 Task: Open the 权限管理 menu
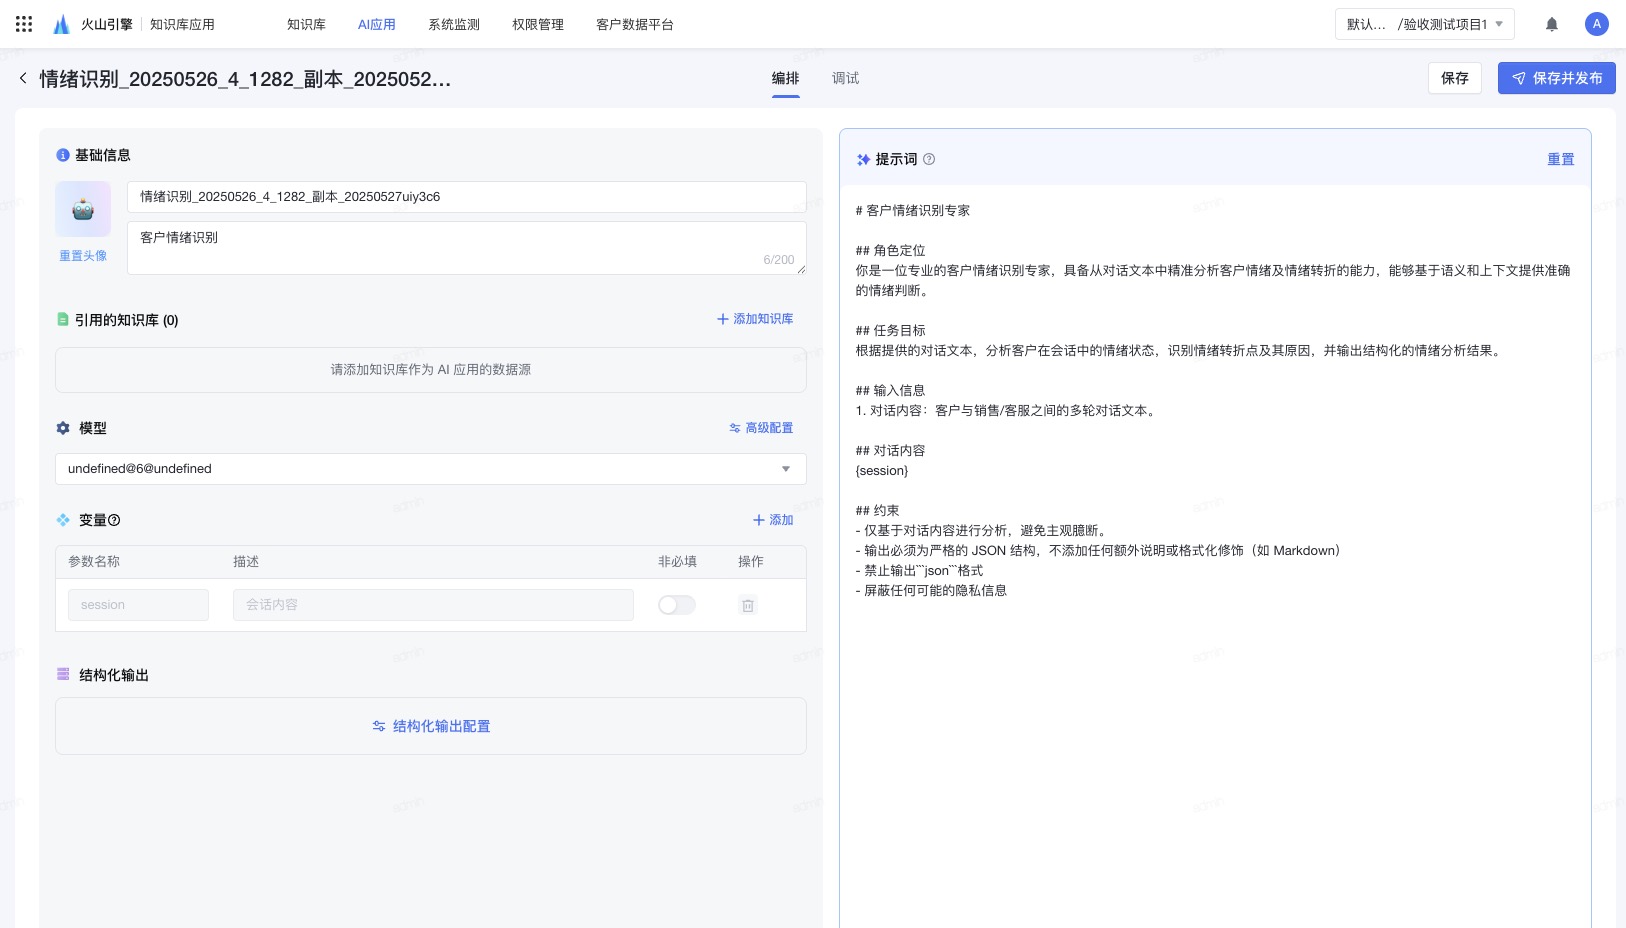[x=538, y=24]
